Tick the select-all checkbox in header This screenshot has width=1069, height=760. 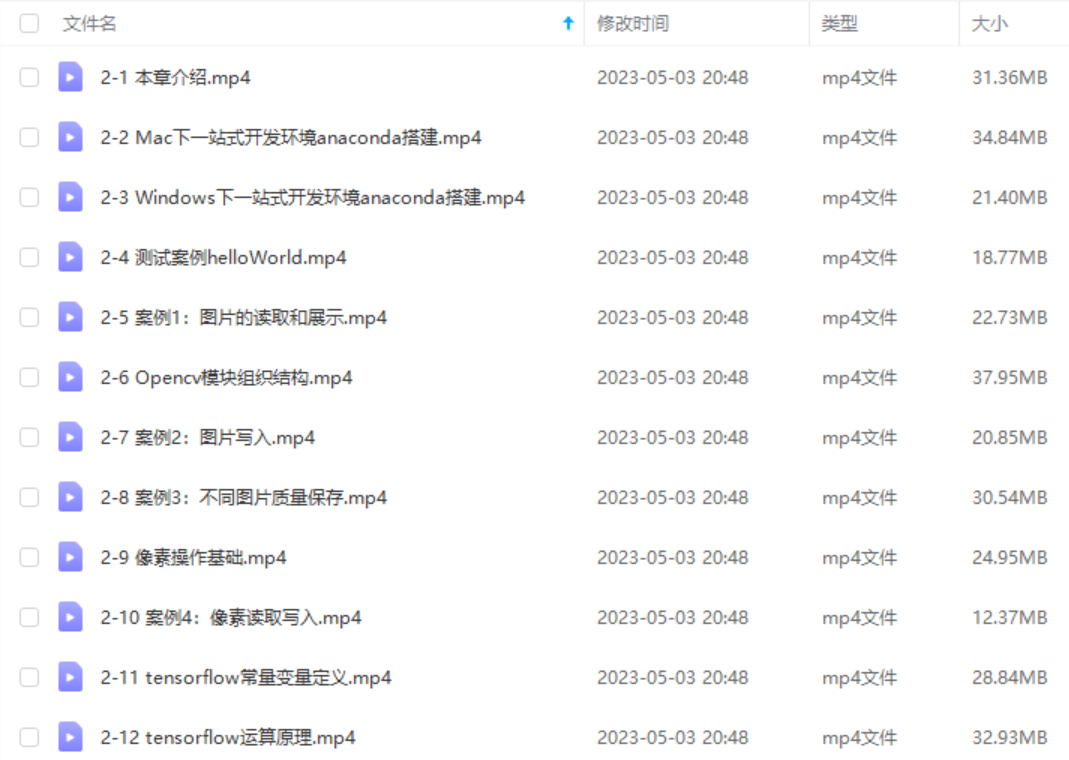pyautogui.click(x=29, y=23)
